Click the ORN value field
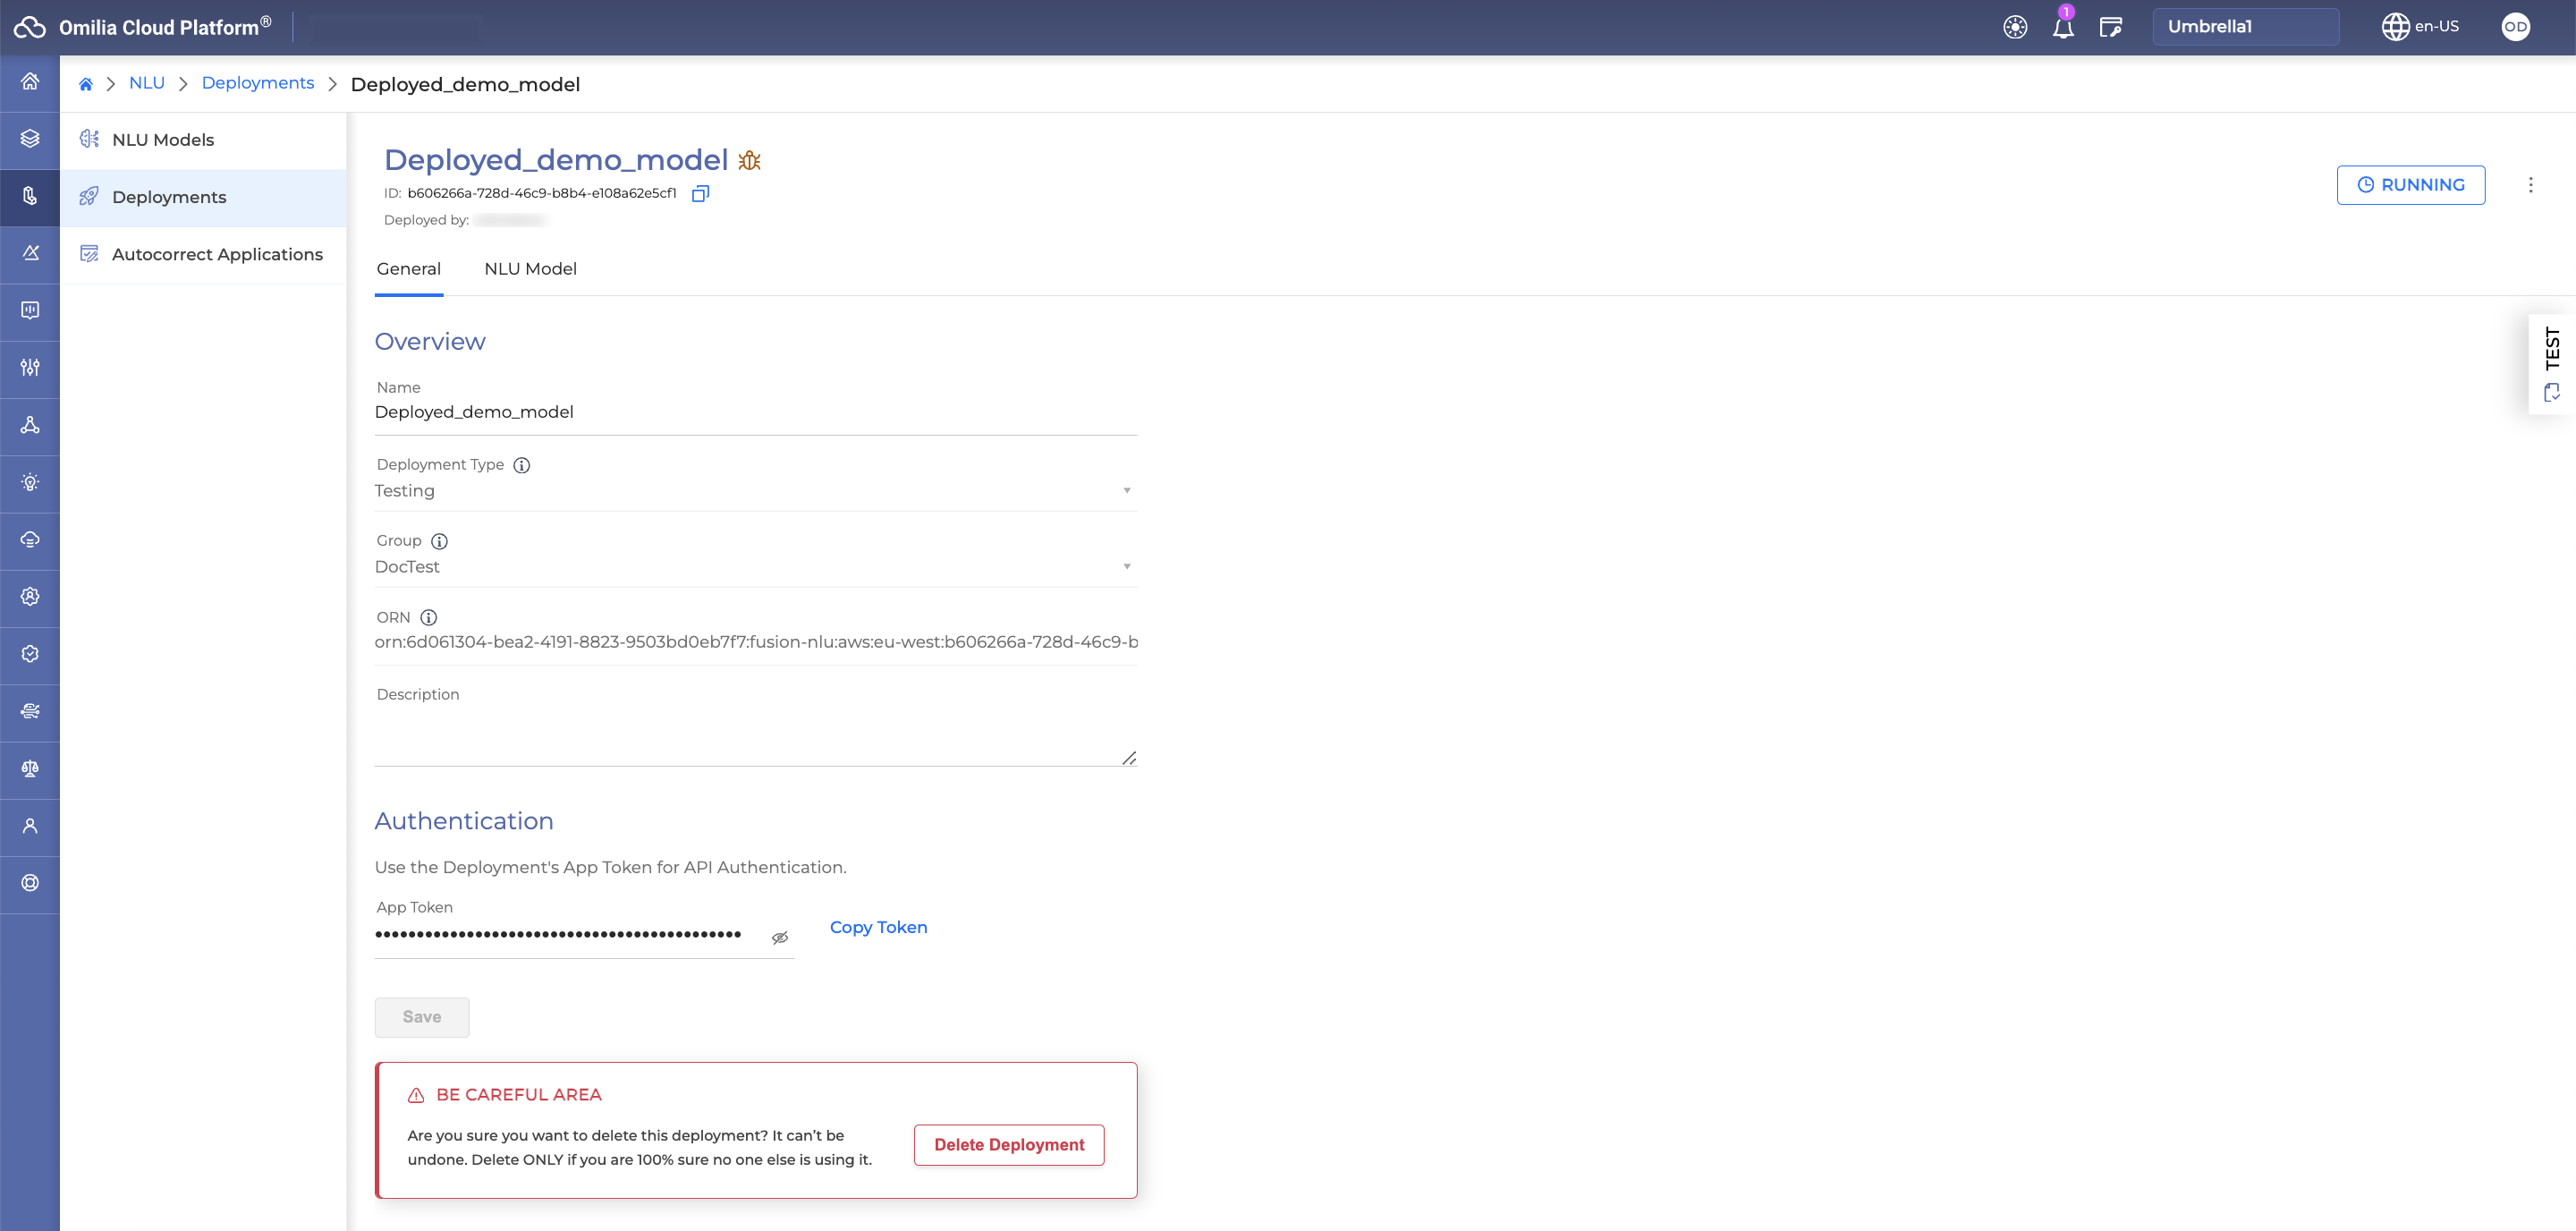This screenshot has height=1231, width=2576. coord(756,642)
